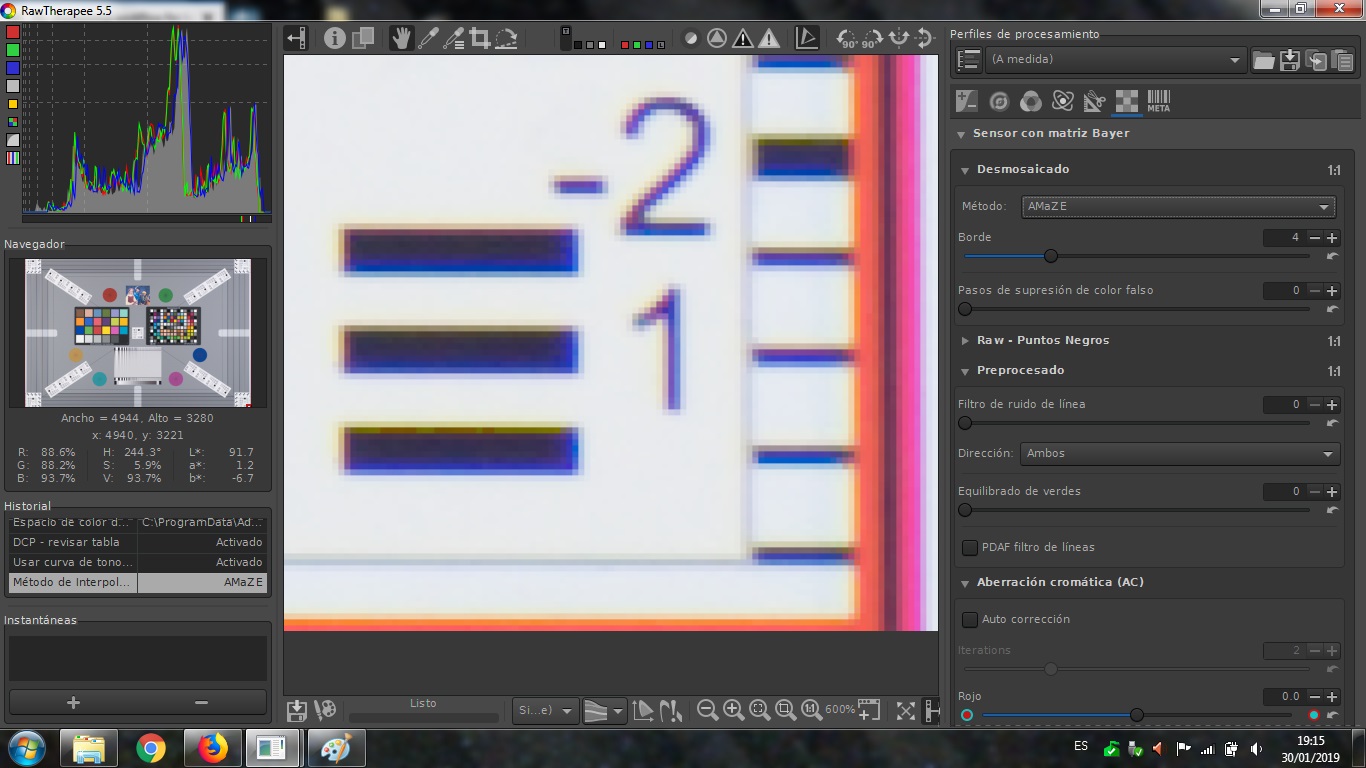Screen dimensions: 1366x768
Task: Click the Zoom in magnifier icon
Action: coord(733,710)
